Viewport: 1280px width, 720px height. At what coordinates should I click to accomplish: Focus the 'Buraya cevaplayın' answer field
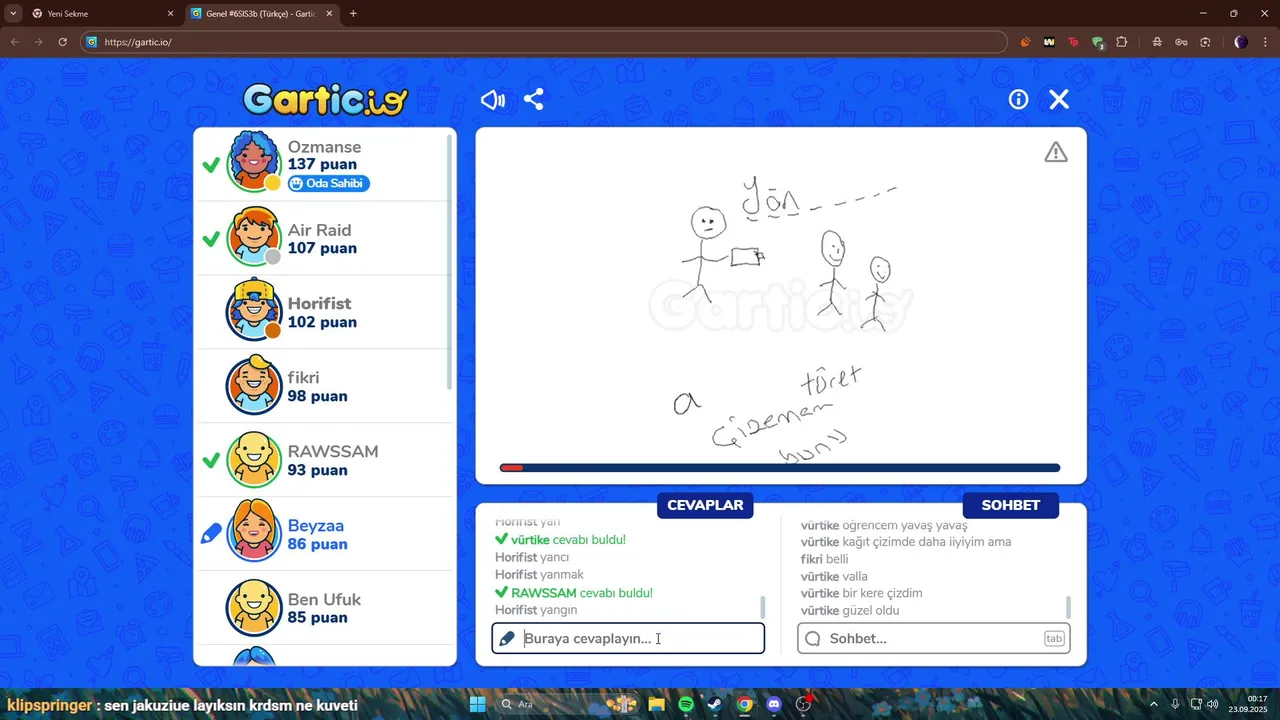[628, 638]
